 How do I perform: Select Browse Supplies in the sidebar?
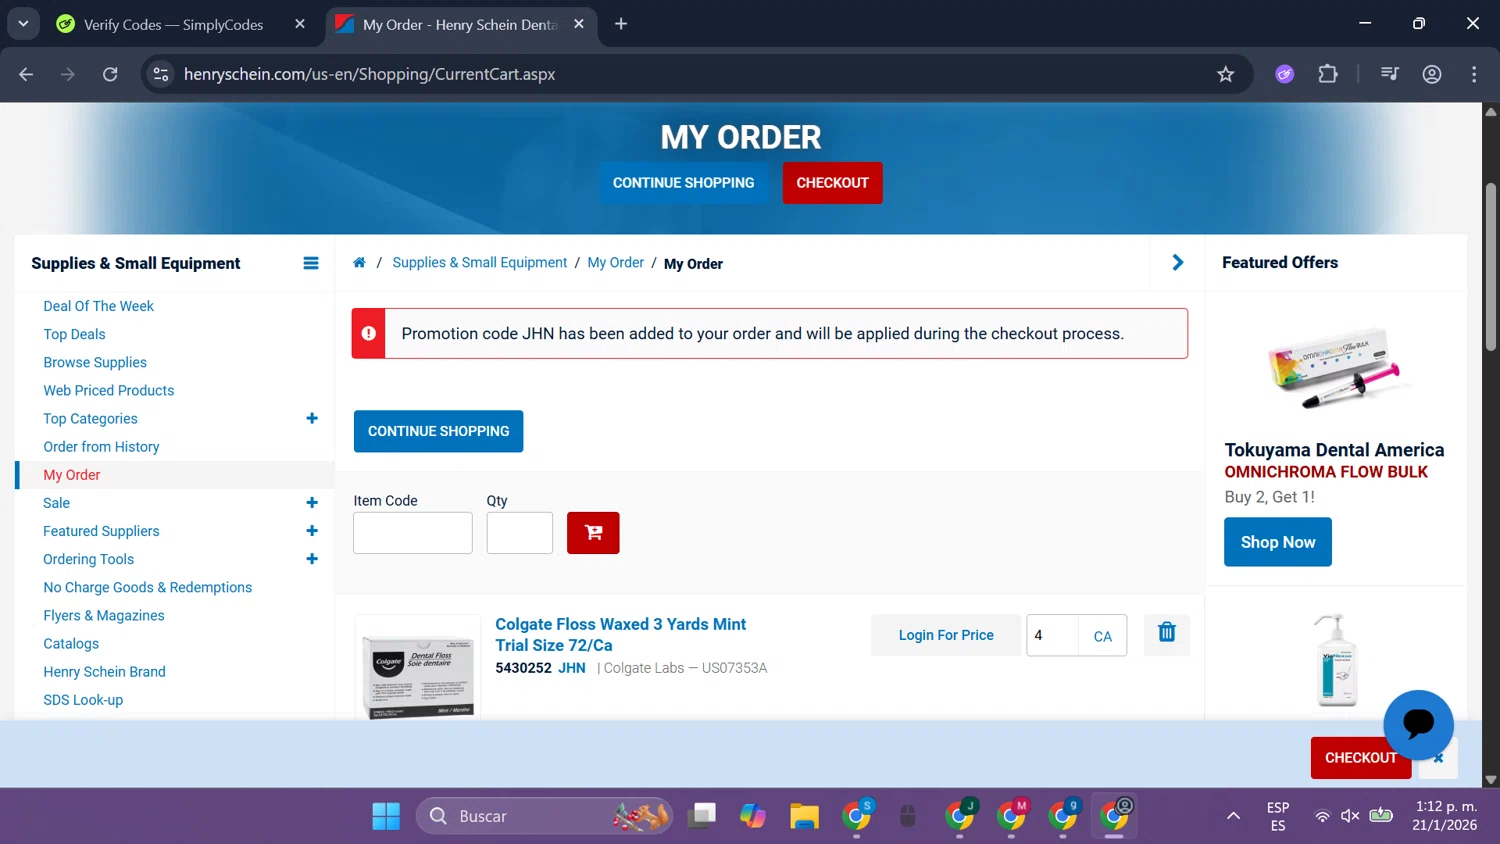point(95,362)
